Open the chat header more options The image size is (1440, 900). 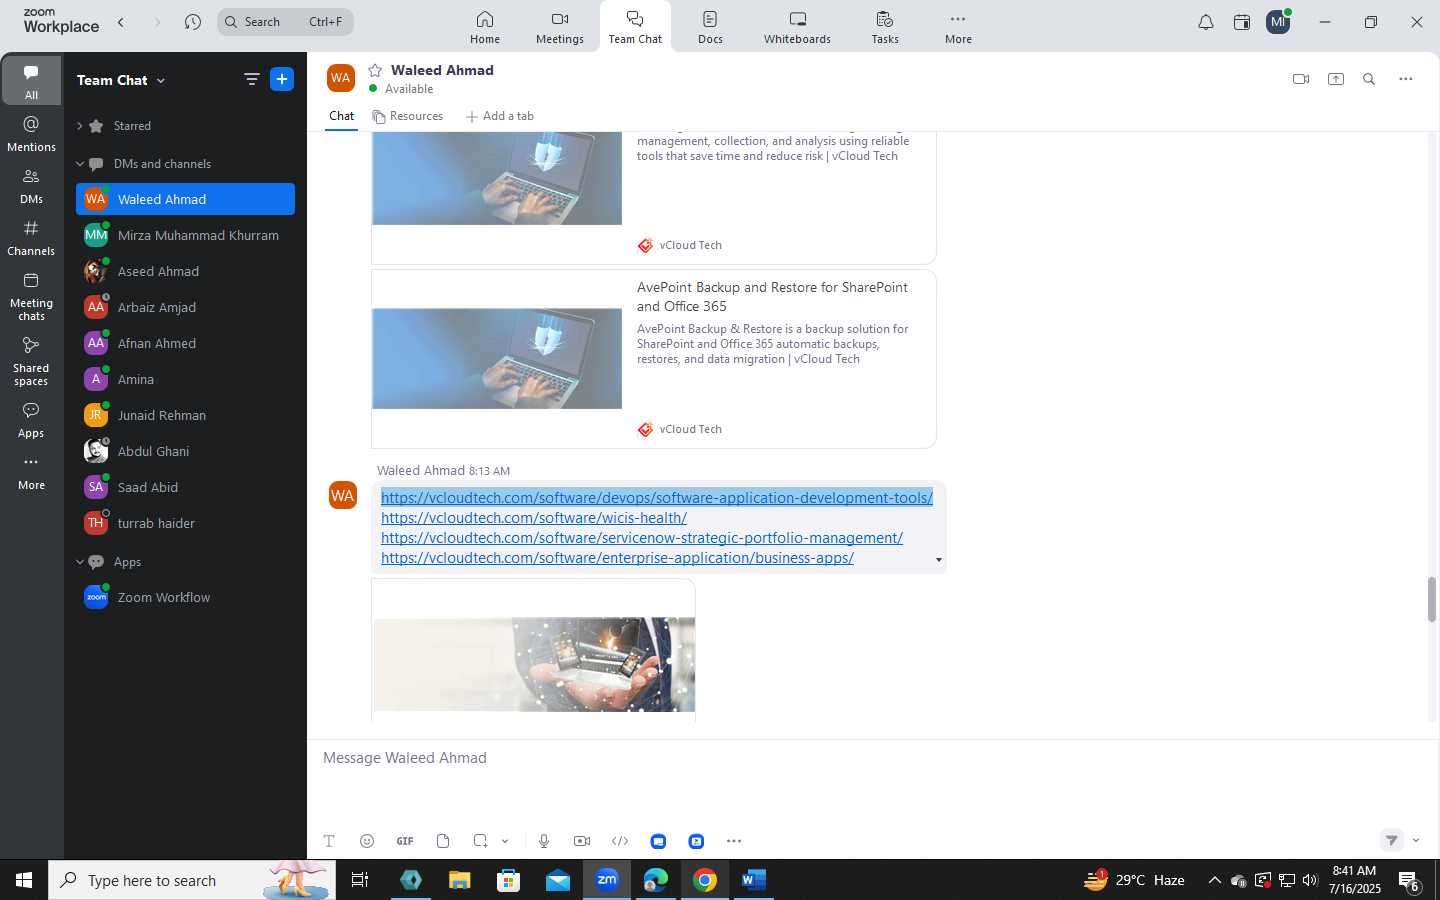pyautogui.click(x=1405, y=79)
